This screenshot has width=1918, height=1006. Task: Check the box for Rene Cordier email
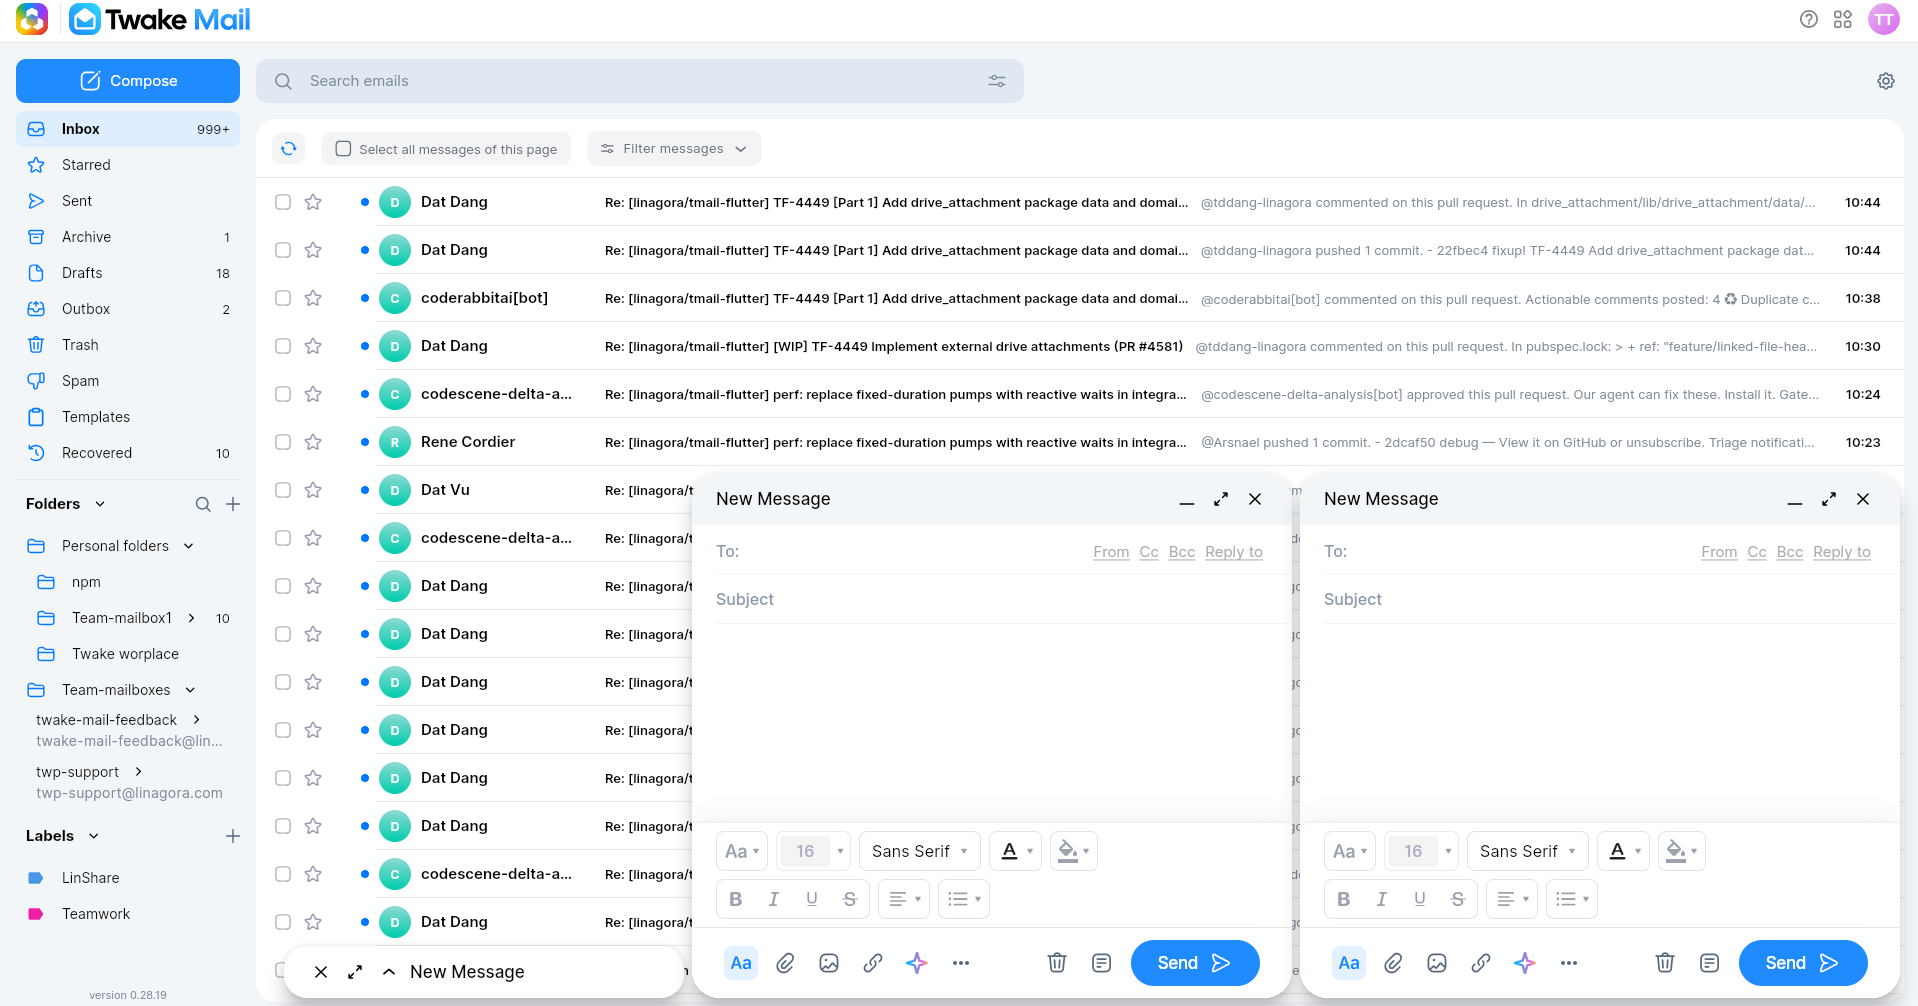[283, 442]
